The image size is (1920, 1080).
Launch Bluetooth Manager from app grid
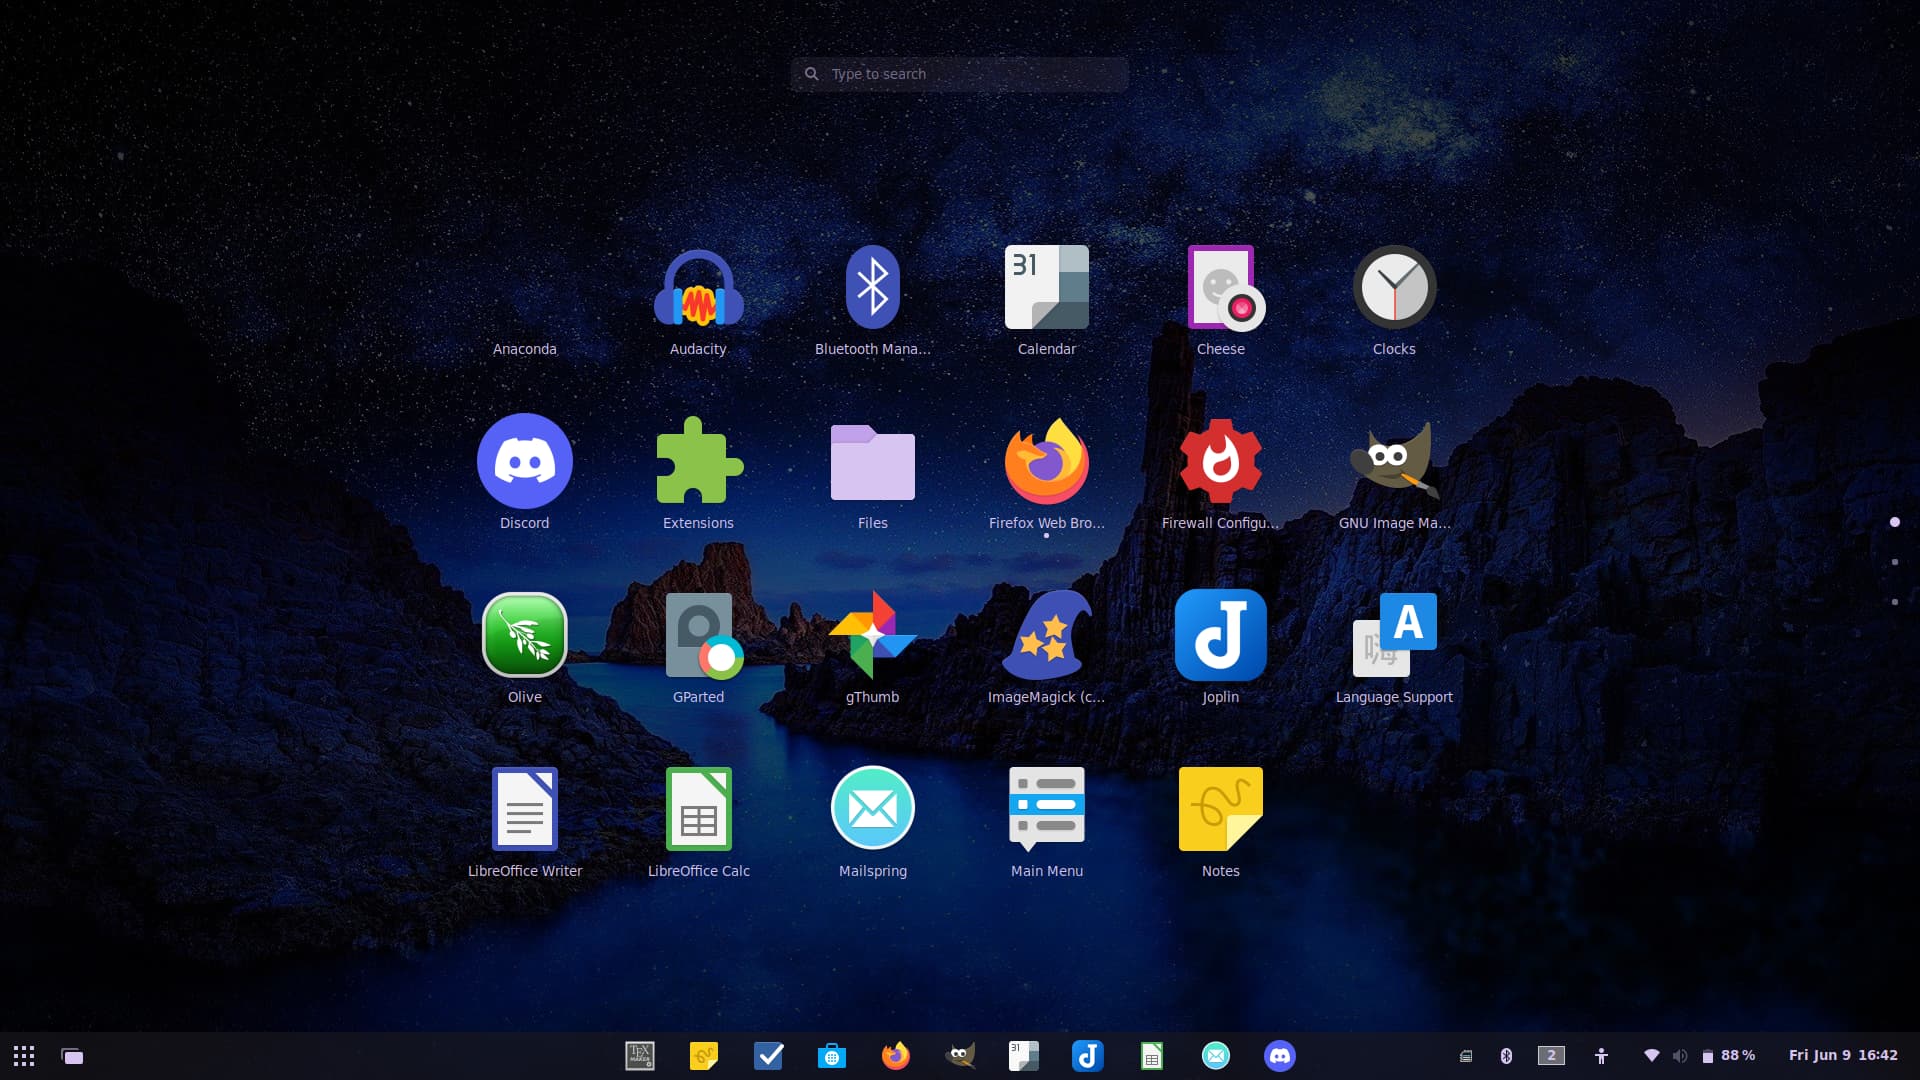pos(872,290)
